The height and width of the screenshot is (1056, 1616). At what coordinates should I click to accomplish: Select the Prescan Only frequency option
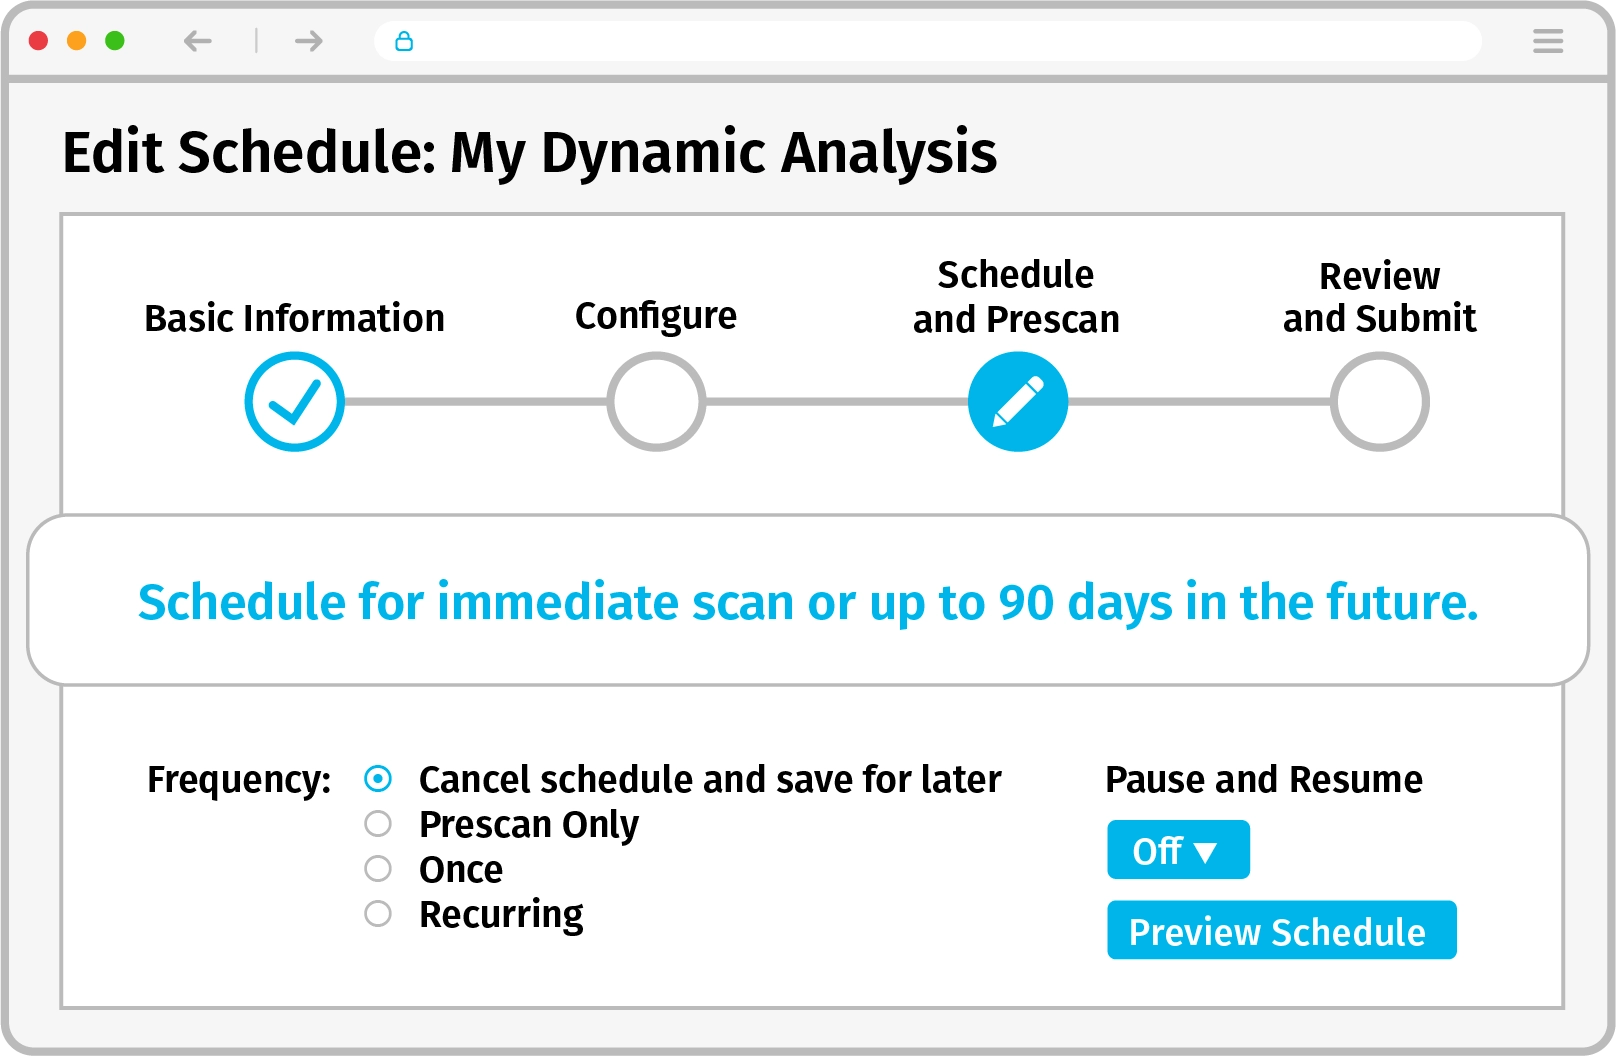(379, 824)
